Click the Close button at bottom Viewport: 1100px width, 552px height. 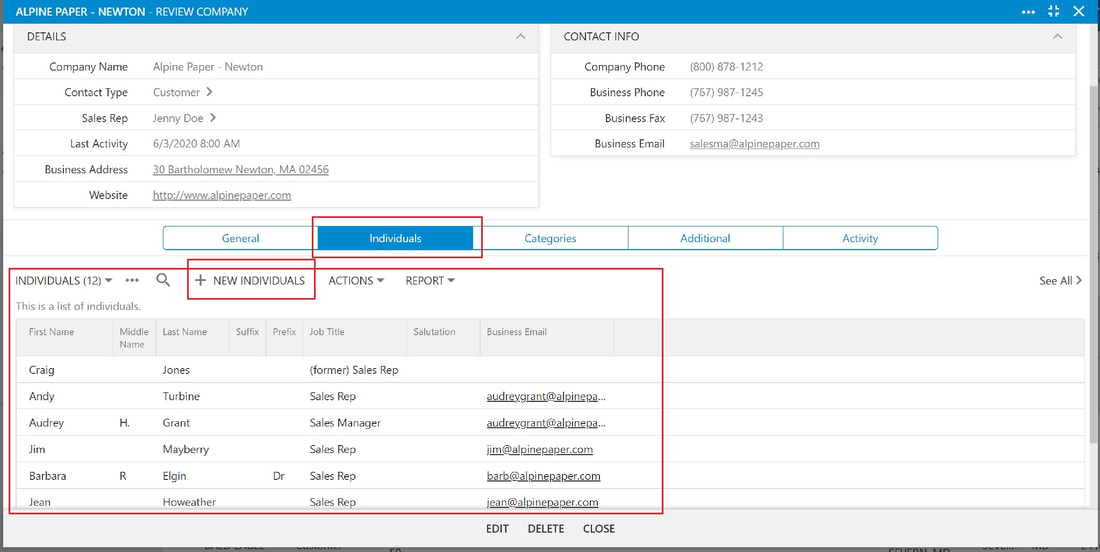[x=599, y=529]
